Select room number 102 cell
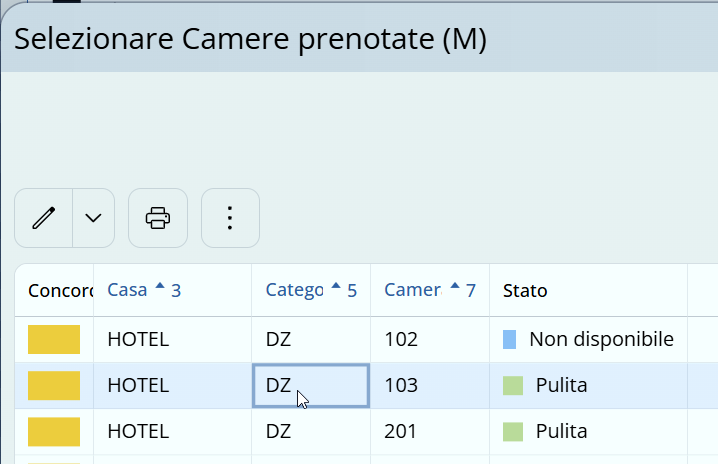This screenshot has width=718, height=464. pos(401,340)
